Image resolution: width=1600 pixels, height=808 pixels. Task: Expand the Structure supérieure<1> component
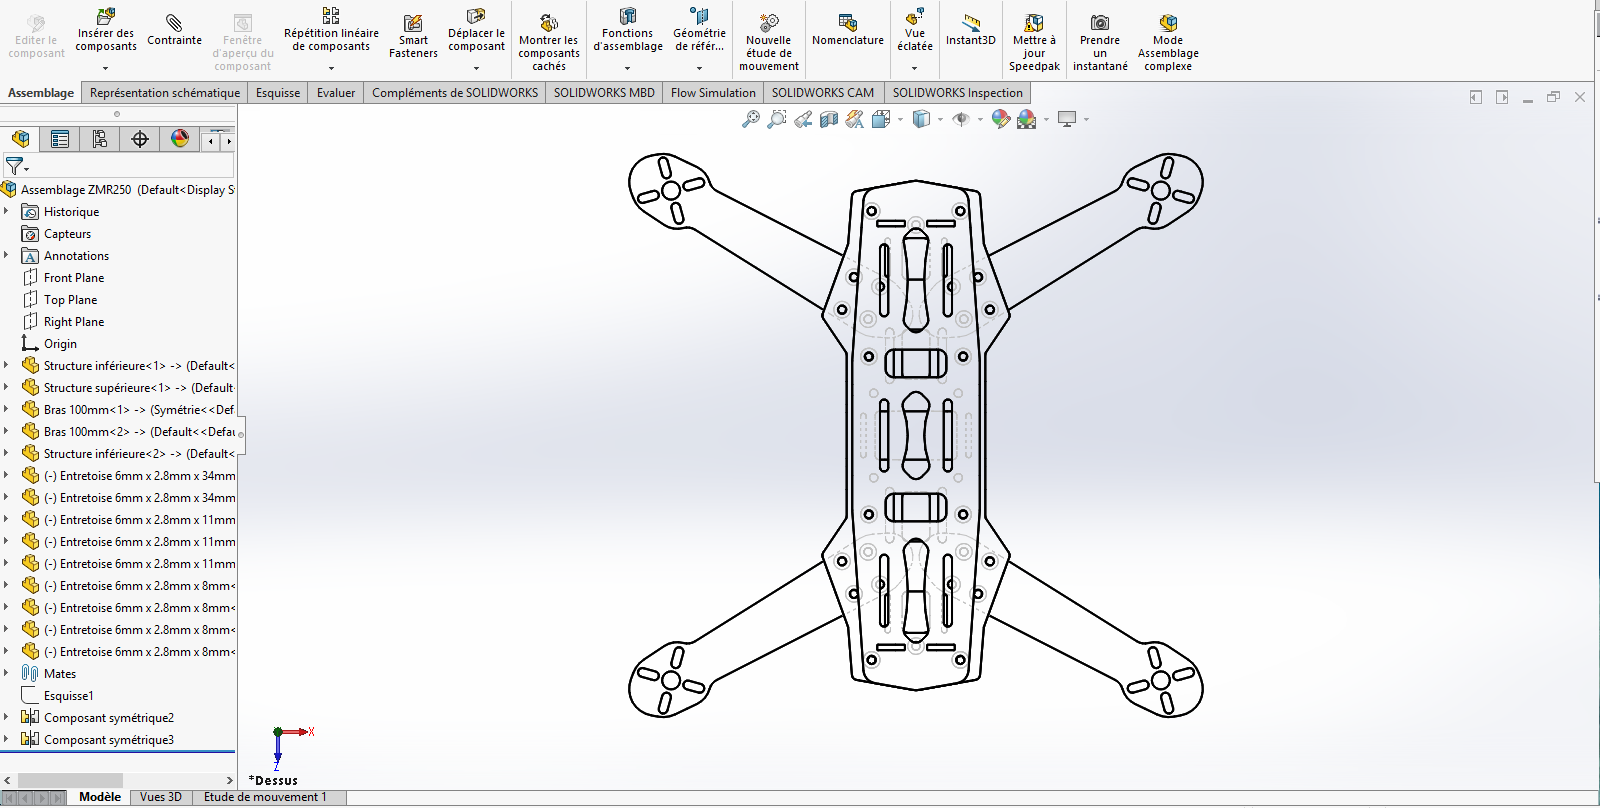6,387
